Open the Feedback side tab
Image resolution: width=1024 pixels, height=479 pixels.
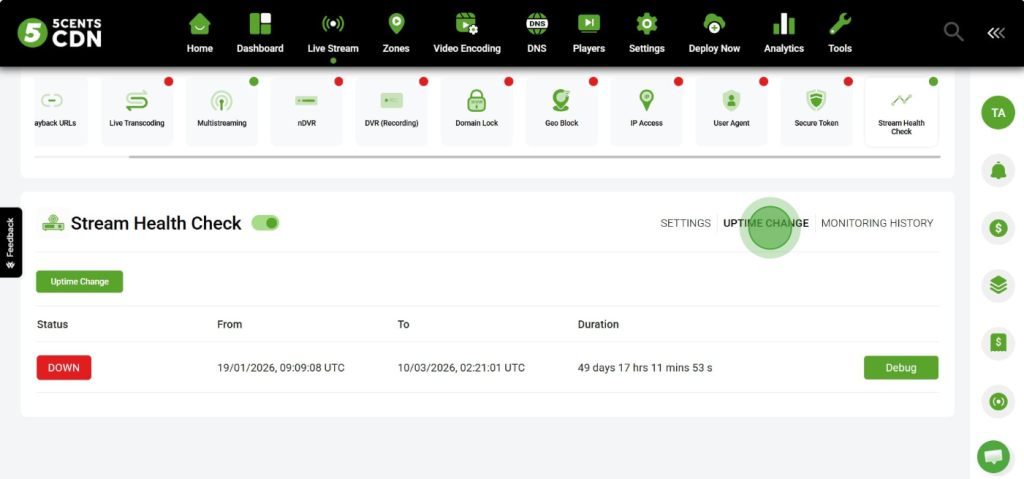coord(10,242)
